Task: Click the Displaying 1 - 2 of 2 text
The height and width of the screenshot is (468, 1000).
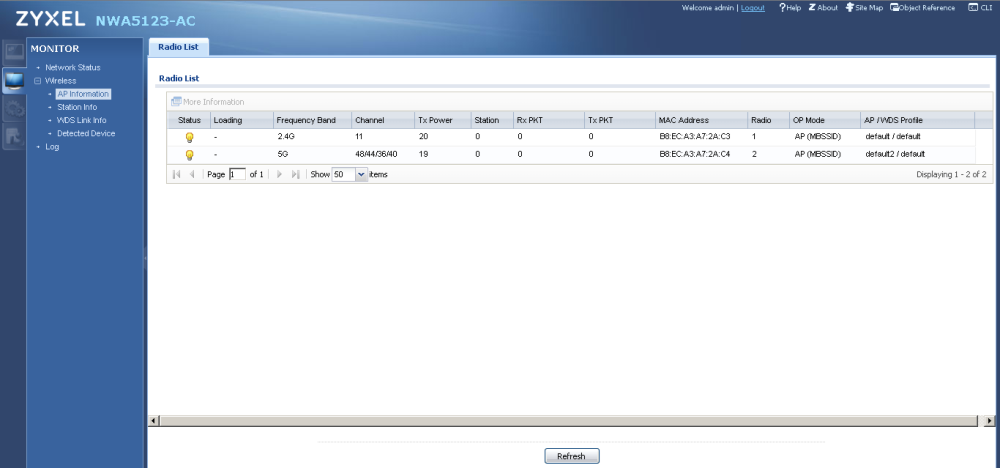Action: pyautogui.click(x=951, y=174)
